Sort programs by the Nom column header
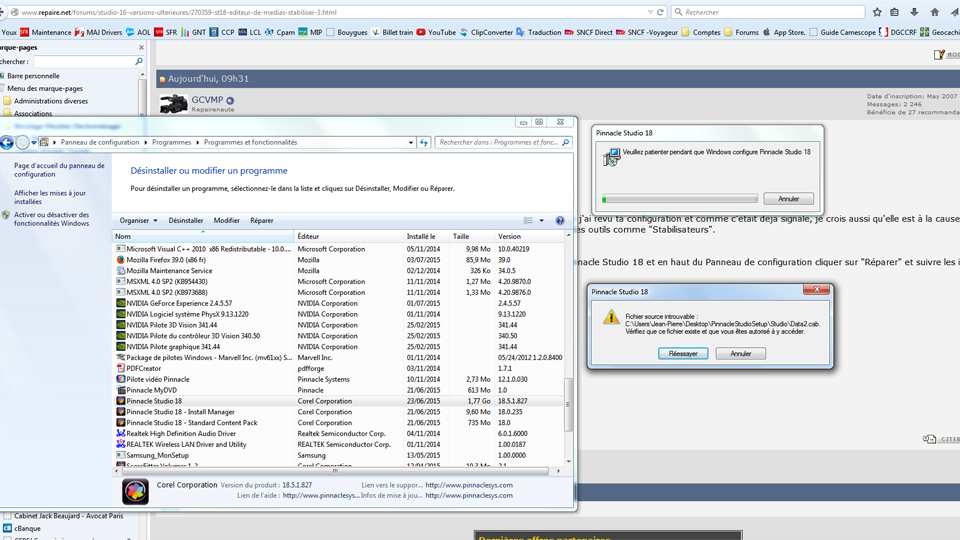This screenshot has height=540, width=960. coord(203,236)
